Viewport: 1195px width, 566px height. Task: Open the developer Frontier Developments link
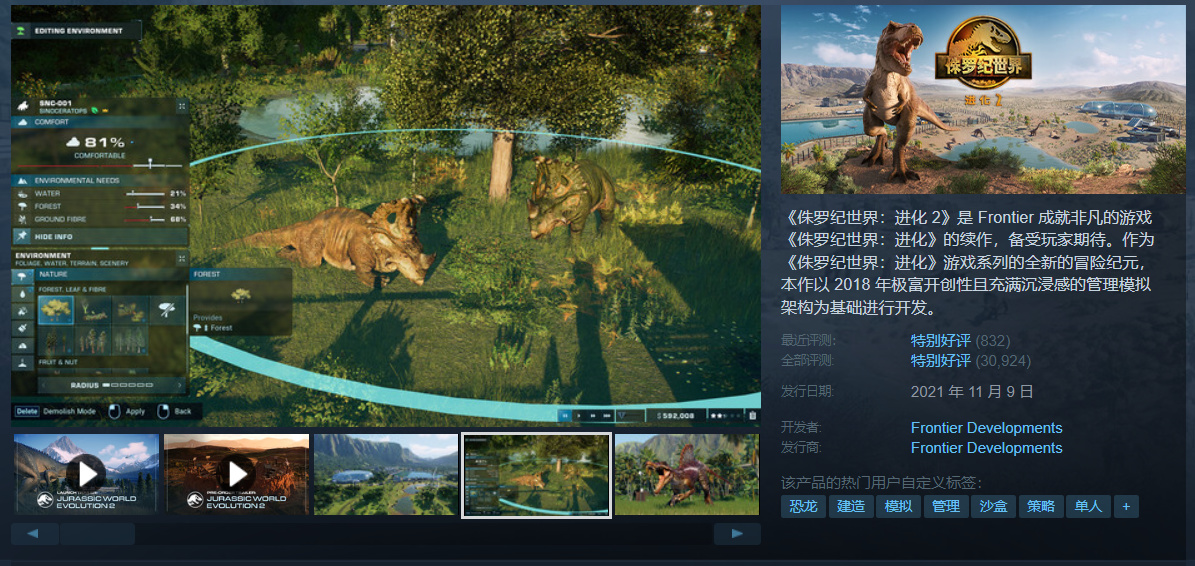[986, 428]
